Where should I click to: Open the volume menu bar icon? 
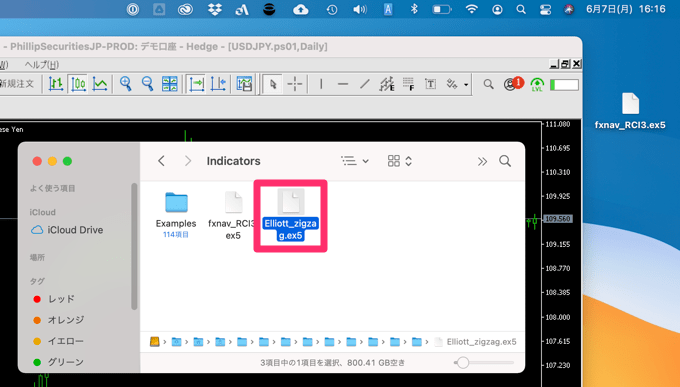360,9
